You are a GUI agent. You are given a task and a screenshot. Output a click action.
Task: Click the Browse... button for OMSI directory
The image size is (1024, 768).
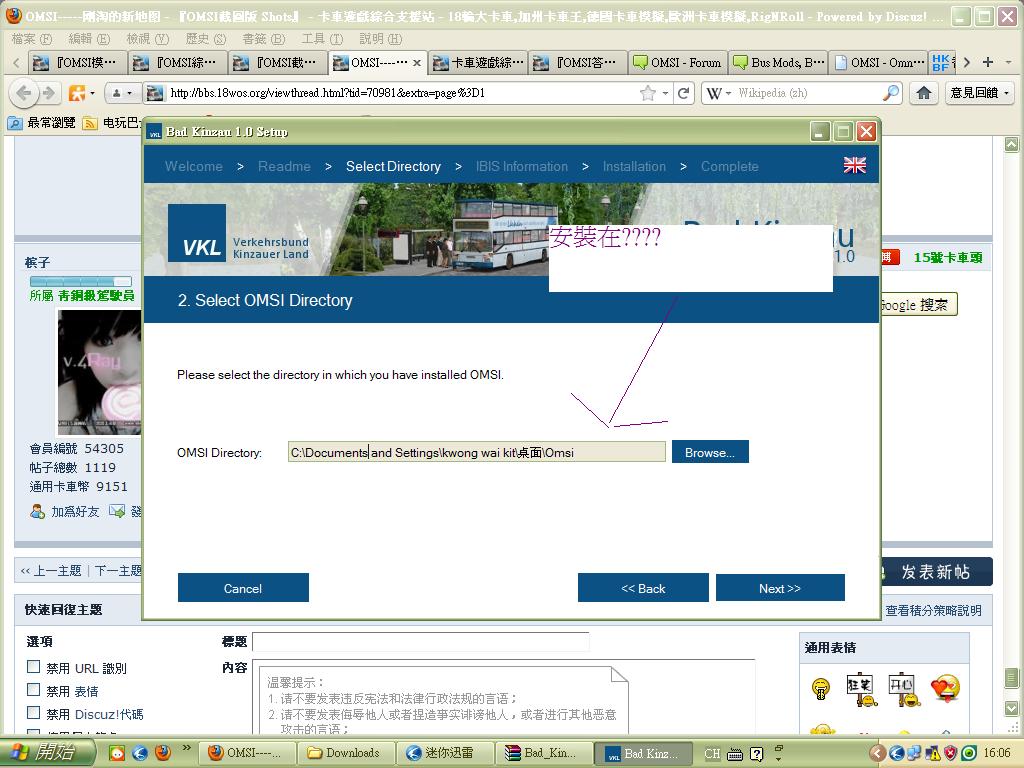[710, 452]
